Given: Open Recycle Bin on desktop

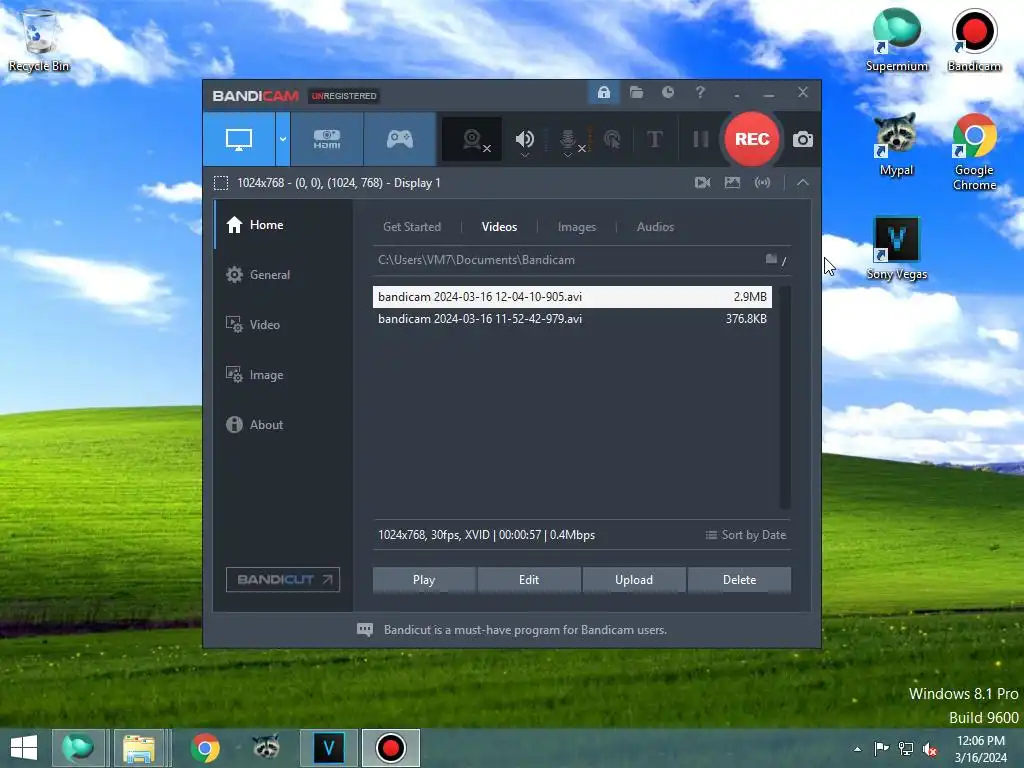Looking at the screenshot, I should click(39, 40).
